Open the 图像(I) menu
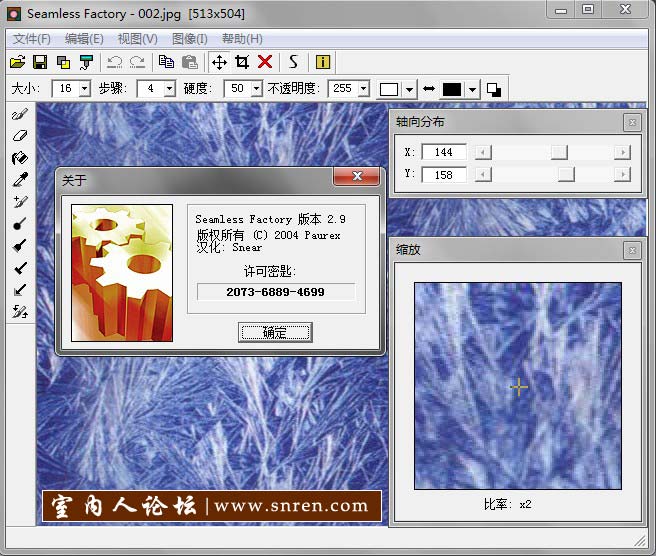The height and width of the screenshot is (556, 656). pyautogui.click(x=190, y=39)
